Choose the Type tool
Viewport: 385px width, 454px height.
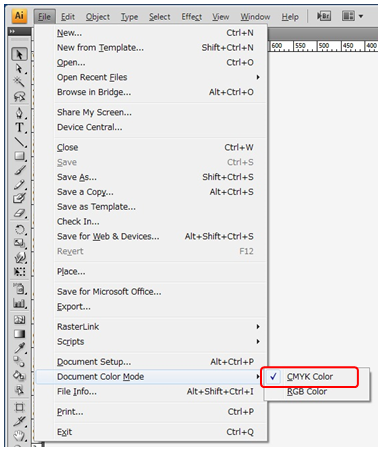click(x=19, y=127)
